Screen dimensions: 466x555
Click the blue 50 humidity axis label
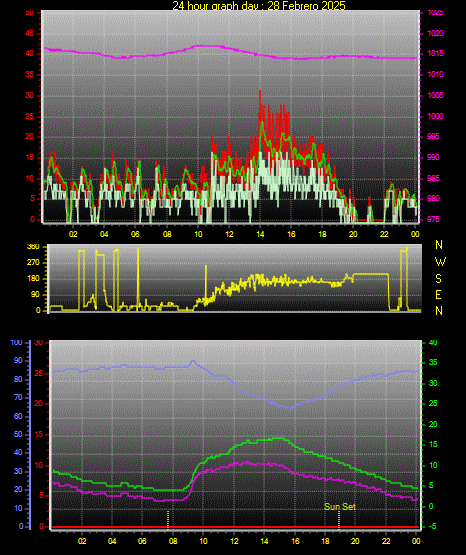18,434
